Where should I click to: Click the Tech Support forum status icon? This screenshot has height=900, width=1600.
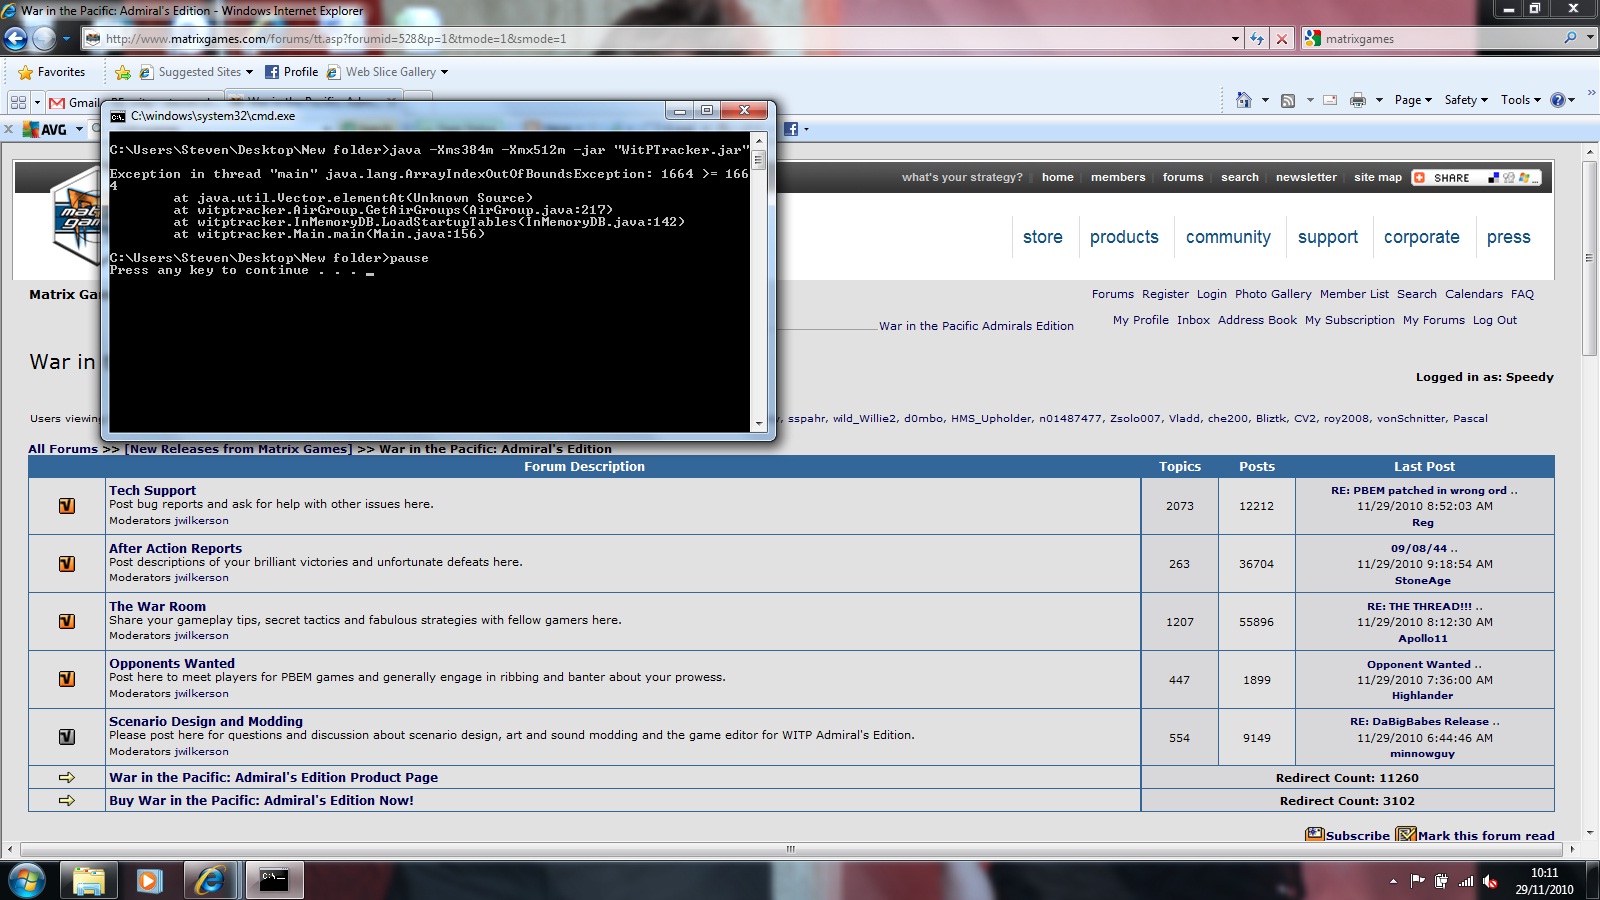(67, 506)
